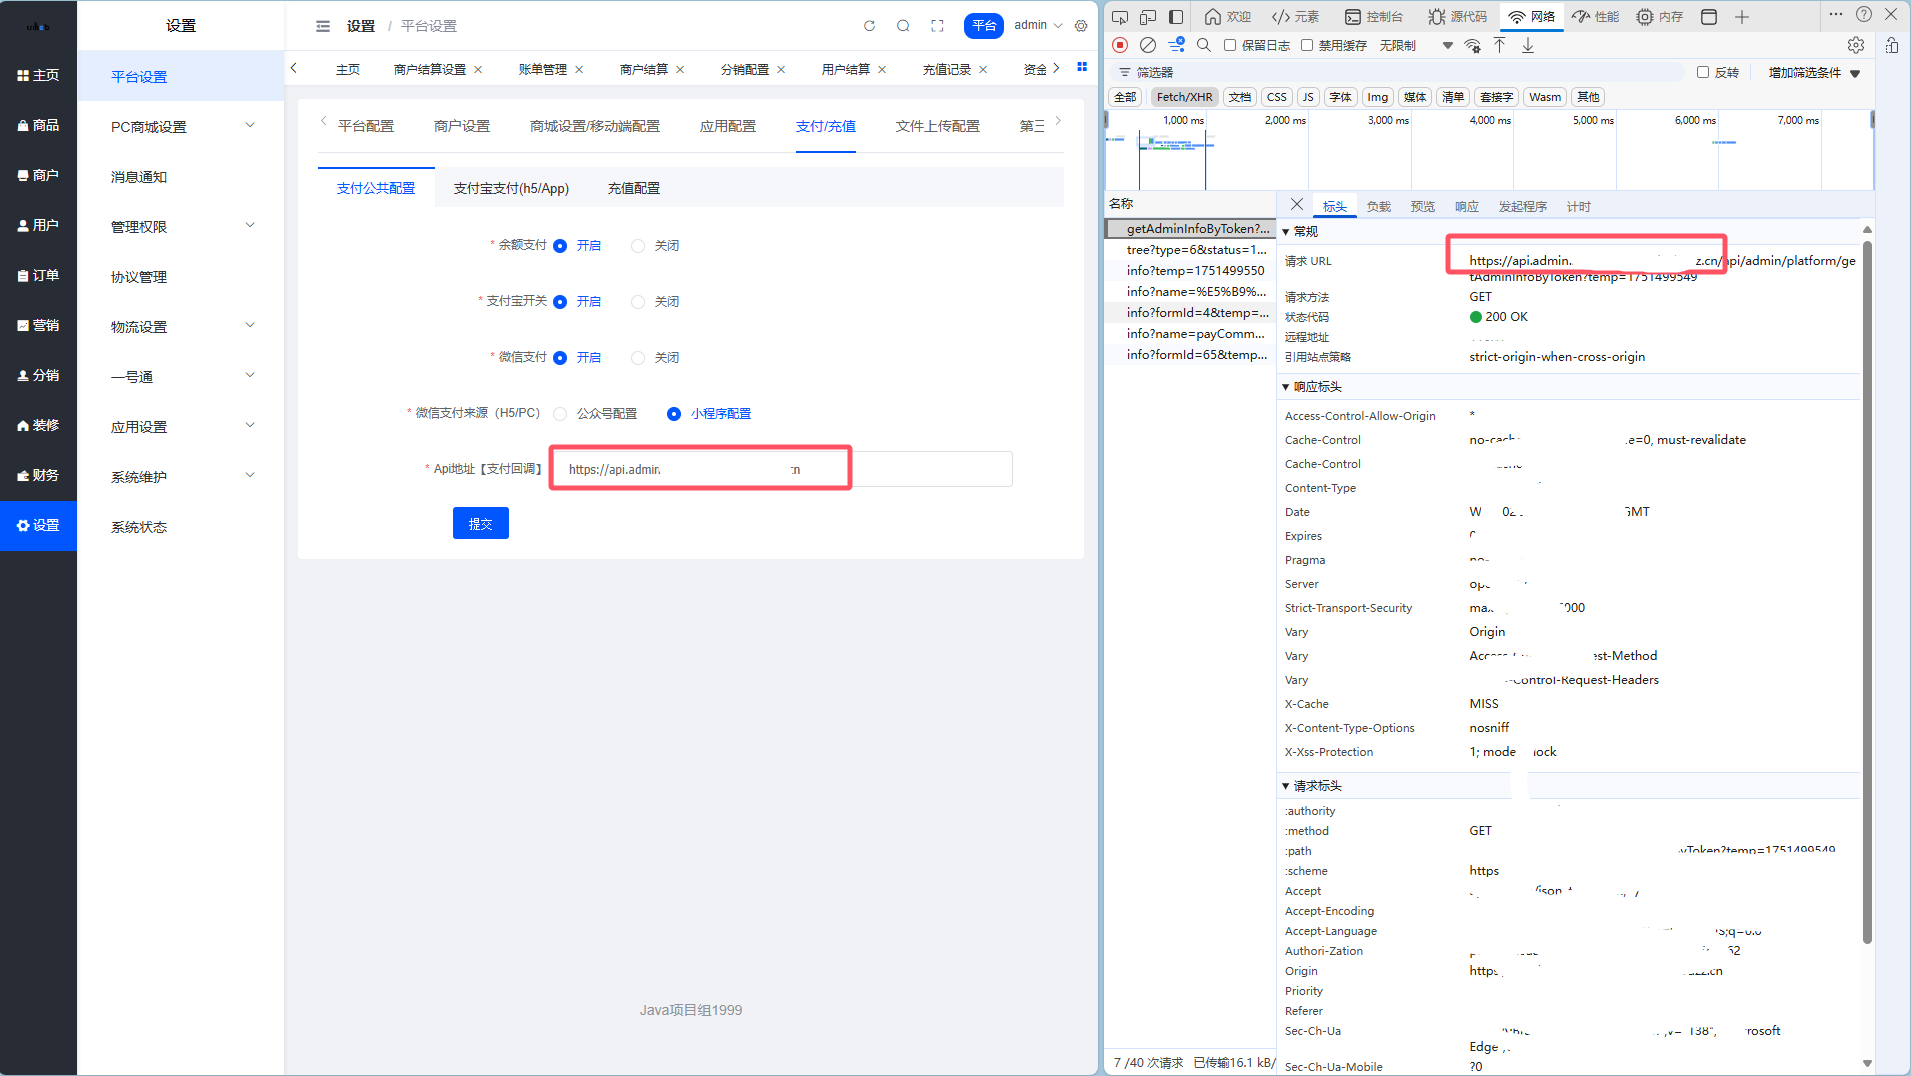Select 公众号配置 radio option
The width and height of the screenshot is (1911, 1076).
click(560, 414)
